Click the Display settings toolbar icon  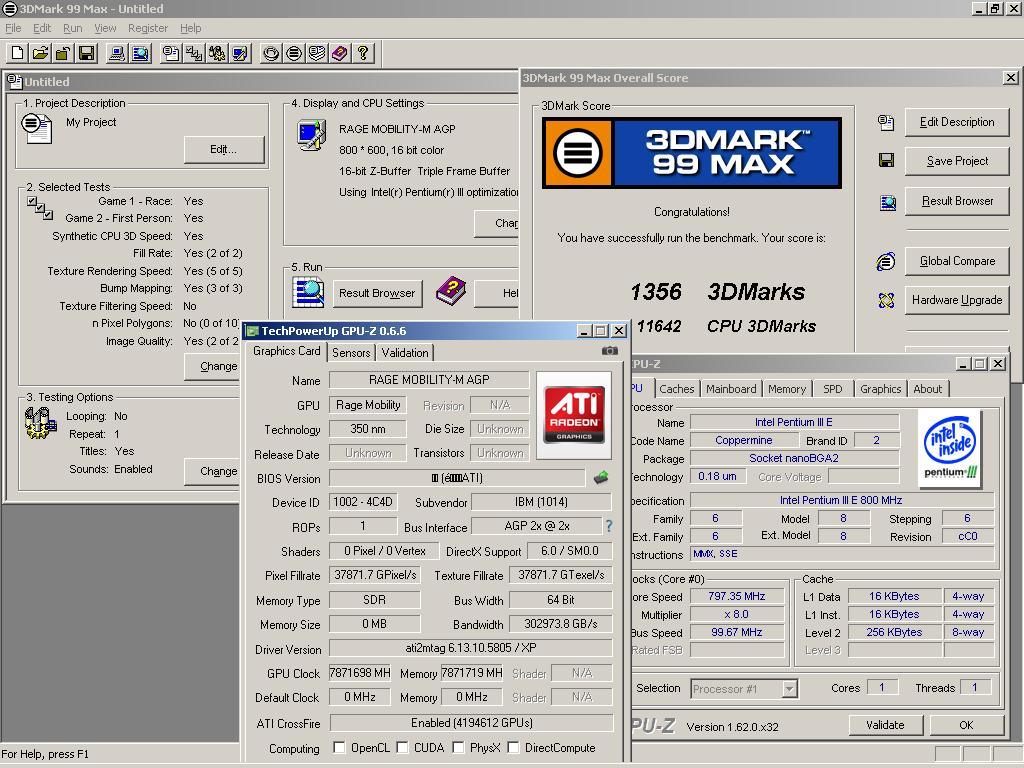pos(240,53)
